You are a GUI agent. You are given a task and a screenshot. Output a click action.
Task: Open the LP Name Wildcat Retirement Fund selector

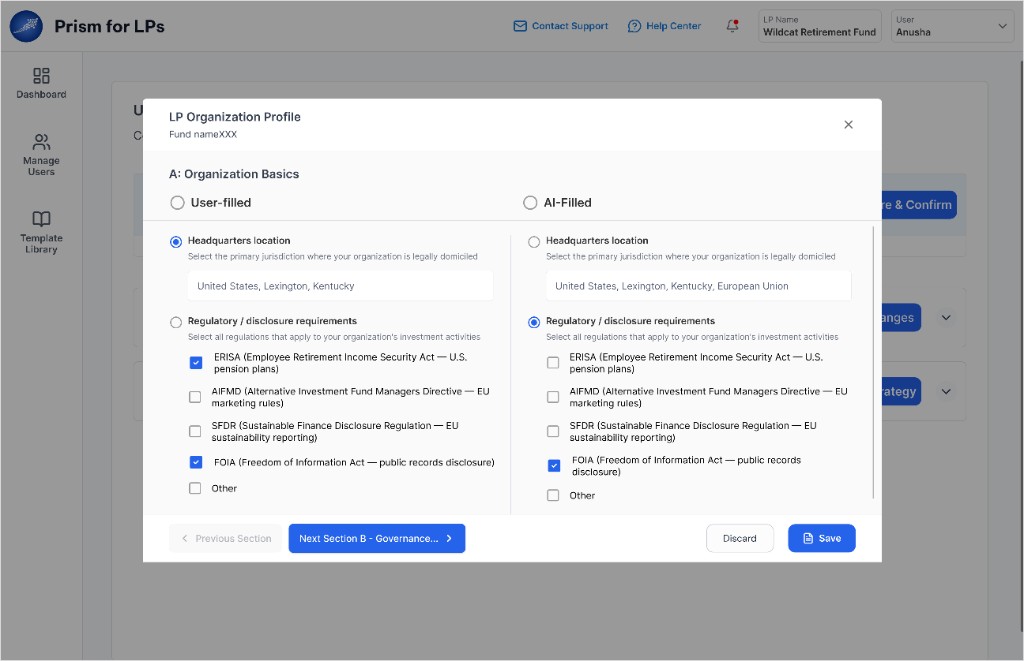coord(820,26)
